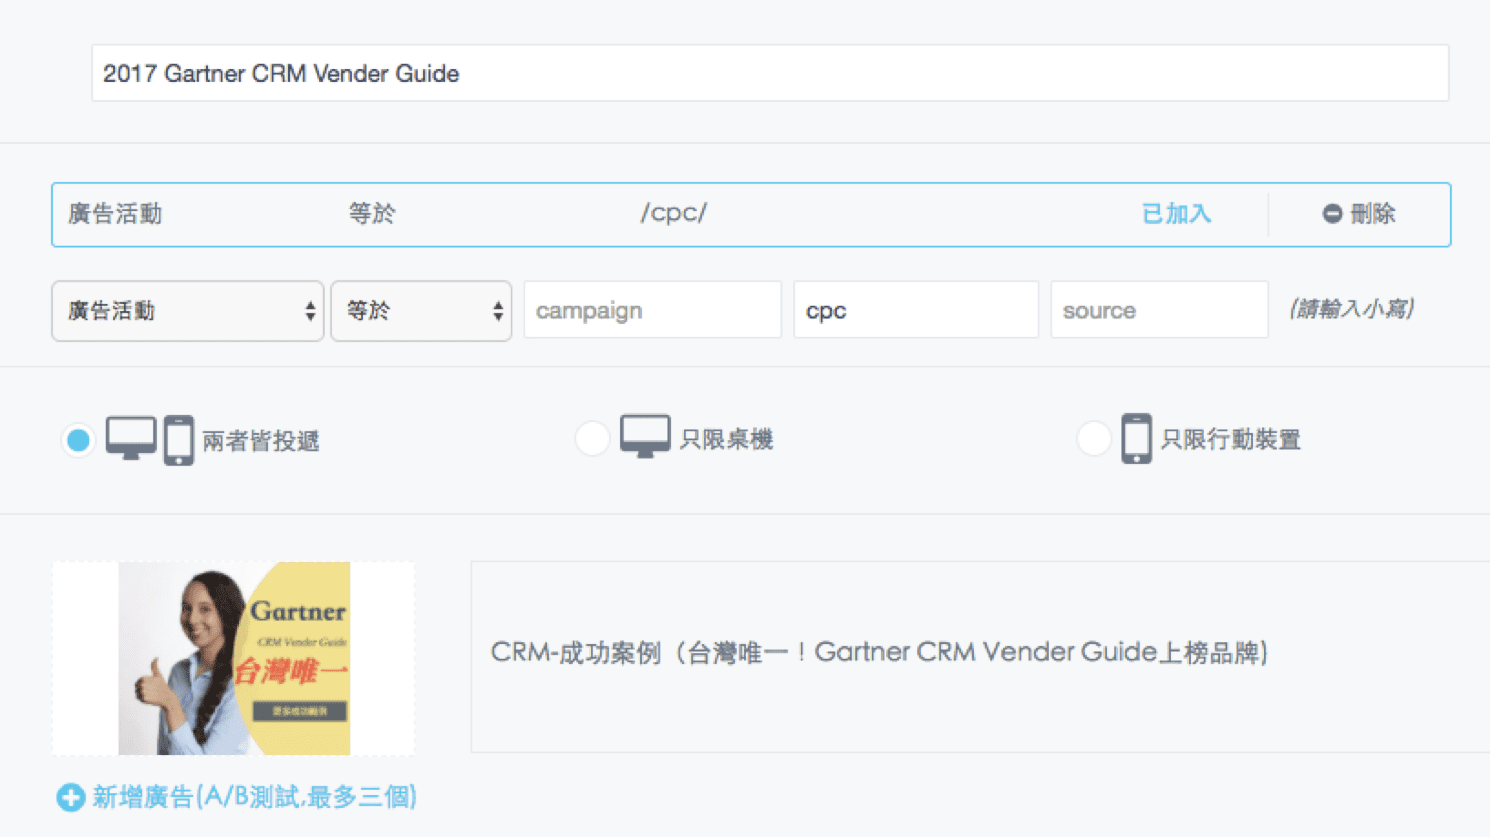The width and height of the screenshot is (1490, 837).
Task: Open the 廣告活動 dropdown menu
Action: click(188, 311)
